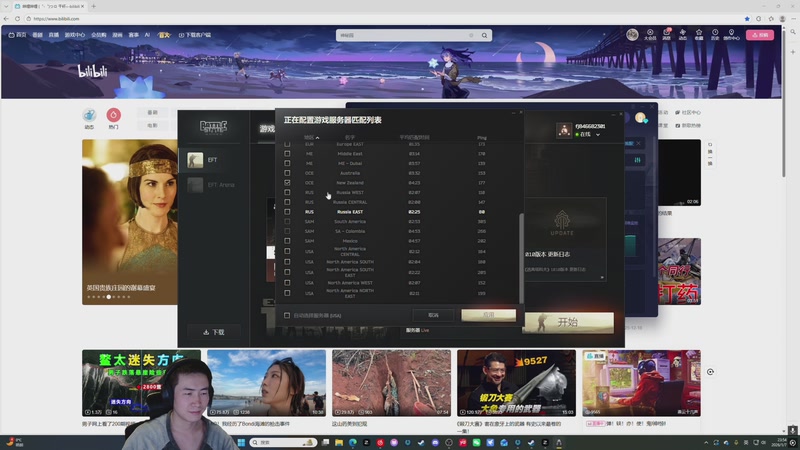
Task: Click browser back arrow icon
Action: [6, 19]
